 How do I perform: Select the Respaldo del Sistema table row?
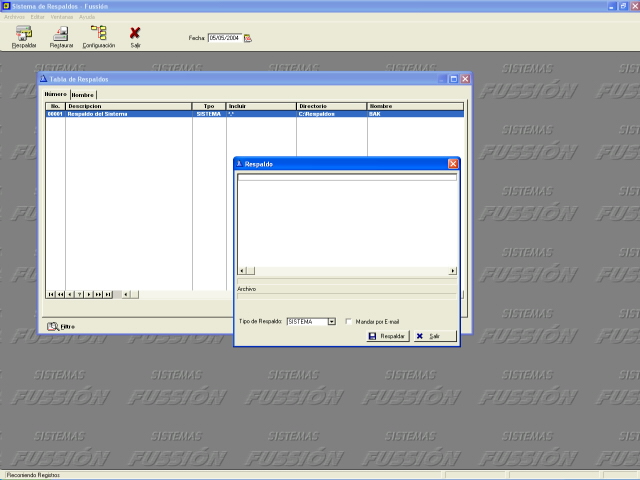[x=128, y=114]
